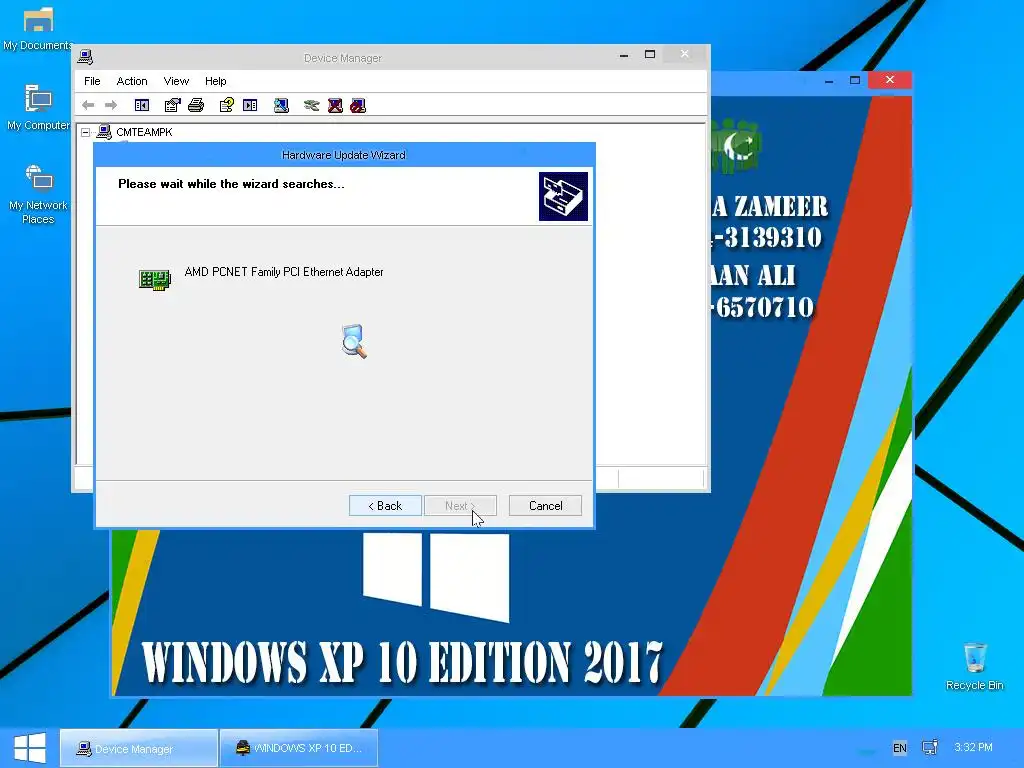Image resolution: width=1024 pixels, height=768 pixels.
Task: Switch to Device Manager taskbar button
Action: click(x=139, y=748)
